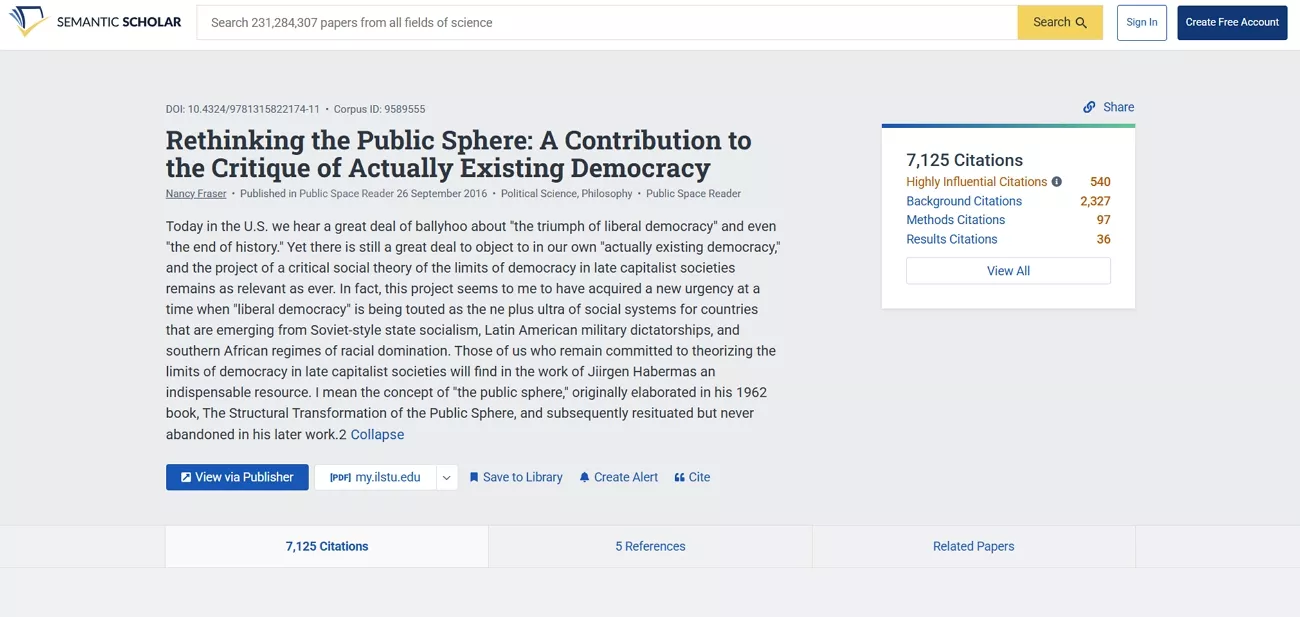
Task: Click inside the paper search field
Action: point(600,21)
